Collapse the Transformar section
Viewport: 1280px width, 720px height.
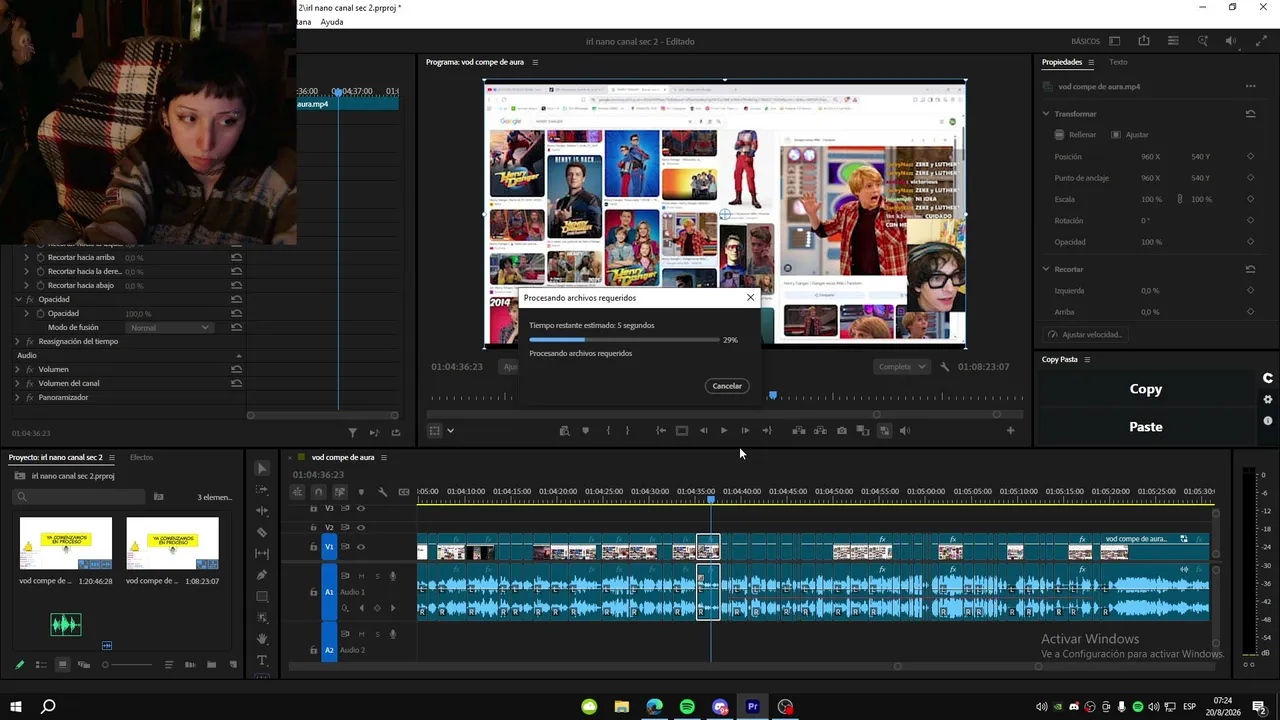1046,114
